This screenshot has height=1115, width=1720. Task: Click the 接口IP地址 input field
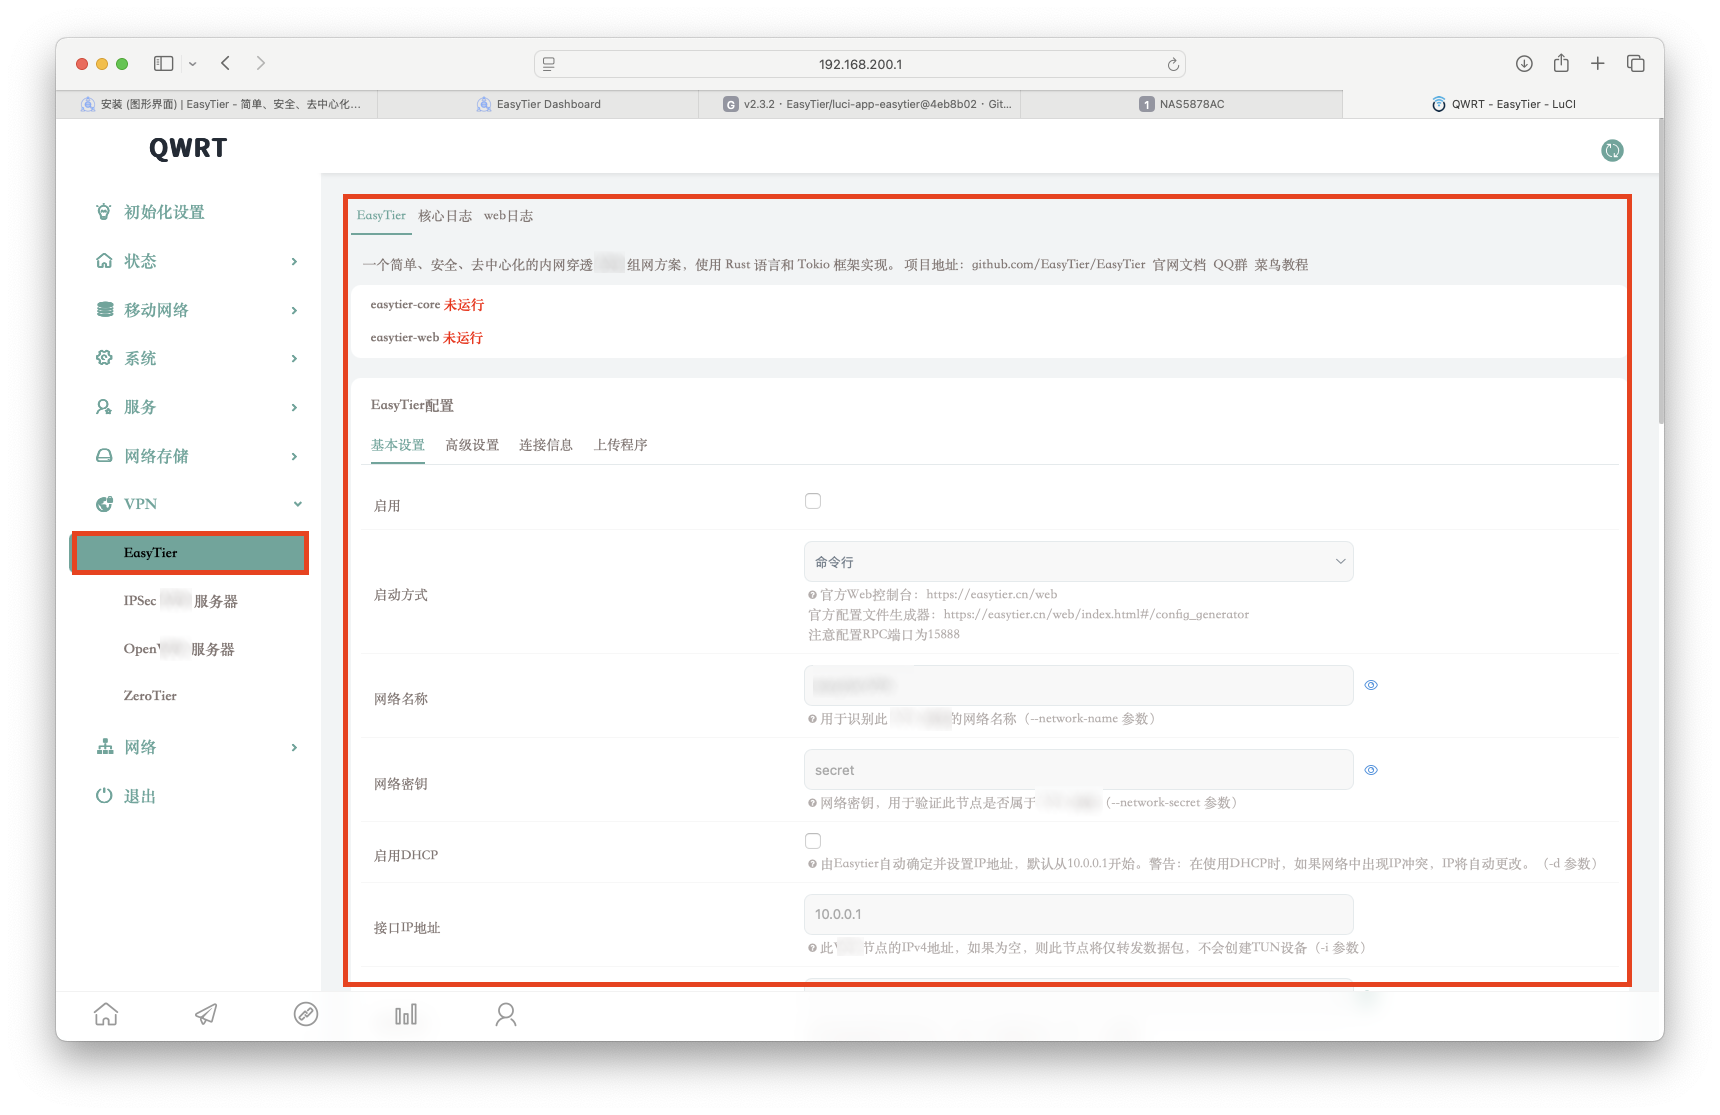coord(1078,914)
